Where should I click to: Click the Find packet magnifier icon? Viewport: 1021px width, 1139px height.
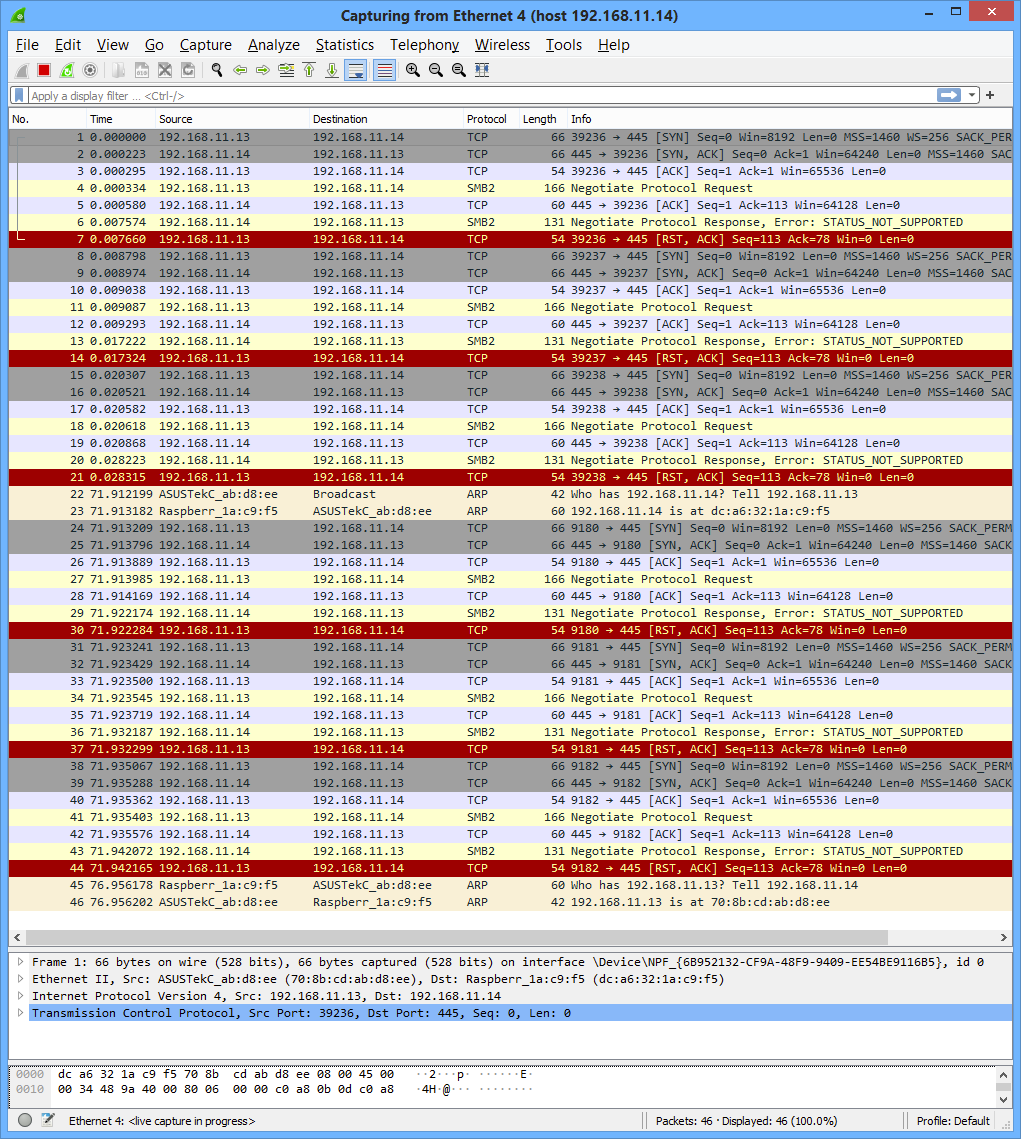point(216,70)
